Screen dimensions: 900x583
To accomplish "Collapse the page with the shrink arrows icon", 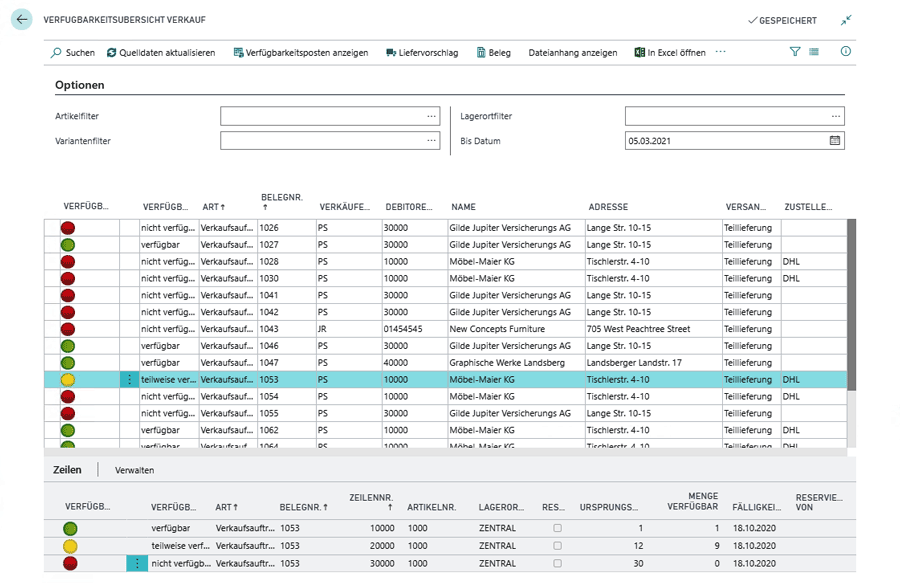I will 846,20.
